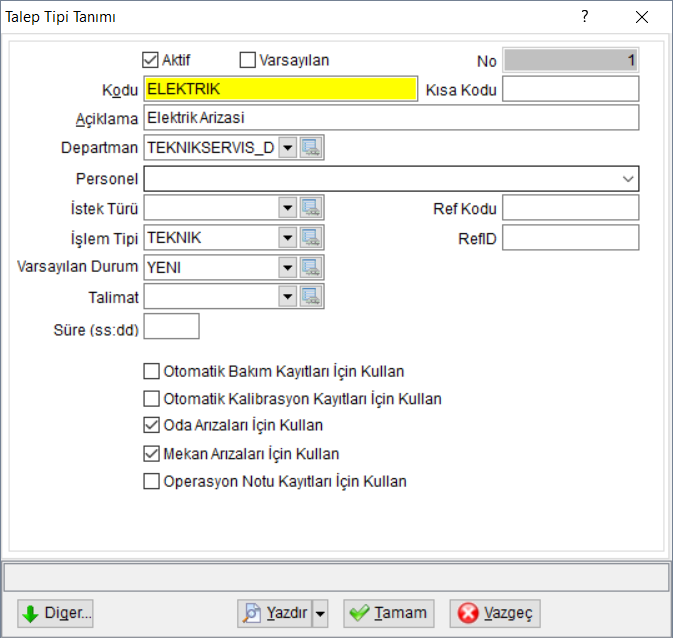Image resolution: width=673 pixels, height=638 pixels.
Task: Click the TEKNIK value in İşlem Tipi
Action: point(174,237)
